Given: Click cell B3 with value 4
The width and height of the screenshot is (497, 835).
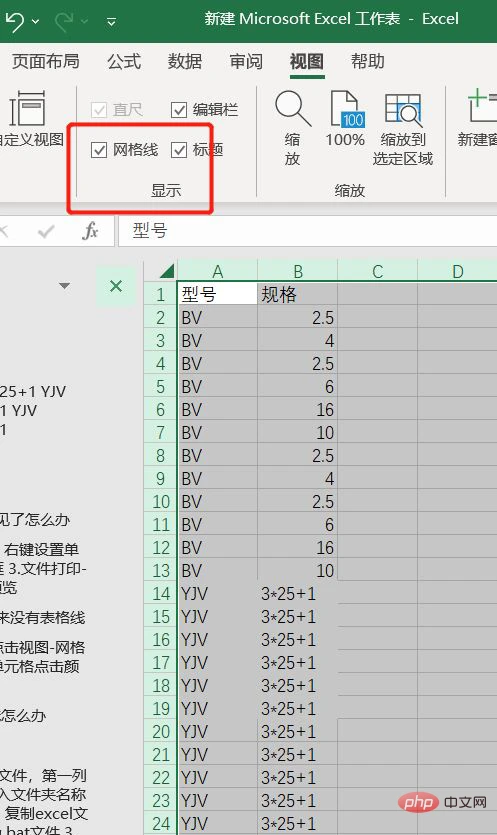Looking at the screenshot, I should [x=298, y=340].
